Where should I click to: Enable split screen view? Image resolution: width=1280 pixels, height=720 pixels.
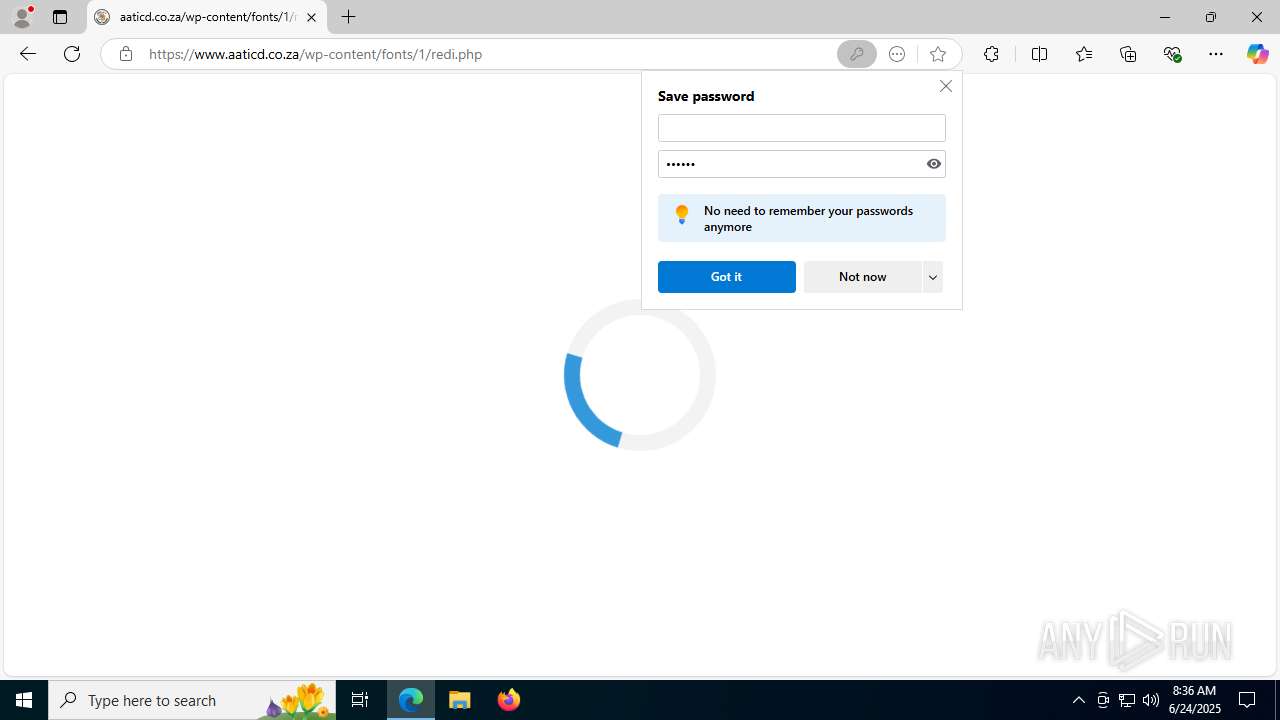[1039, 54]
